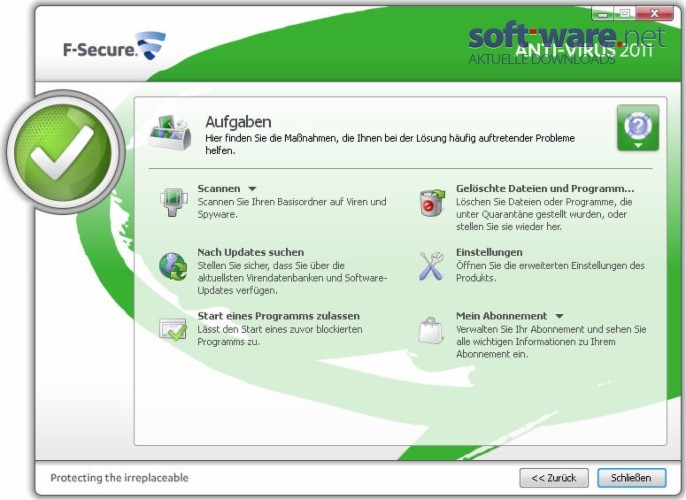Open the Scannen task link
The height and width of the screenshot is (500, 686).
click(x=219, y=189)
